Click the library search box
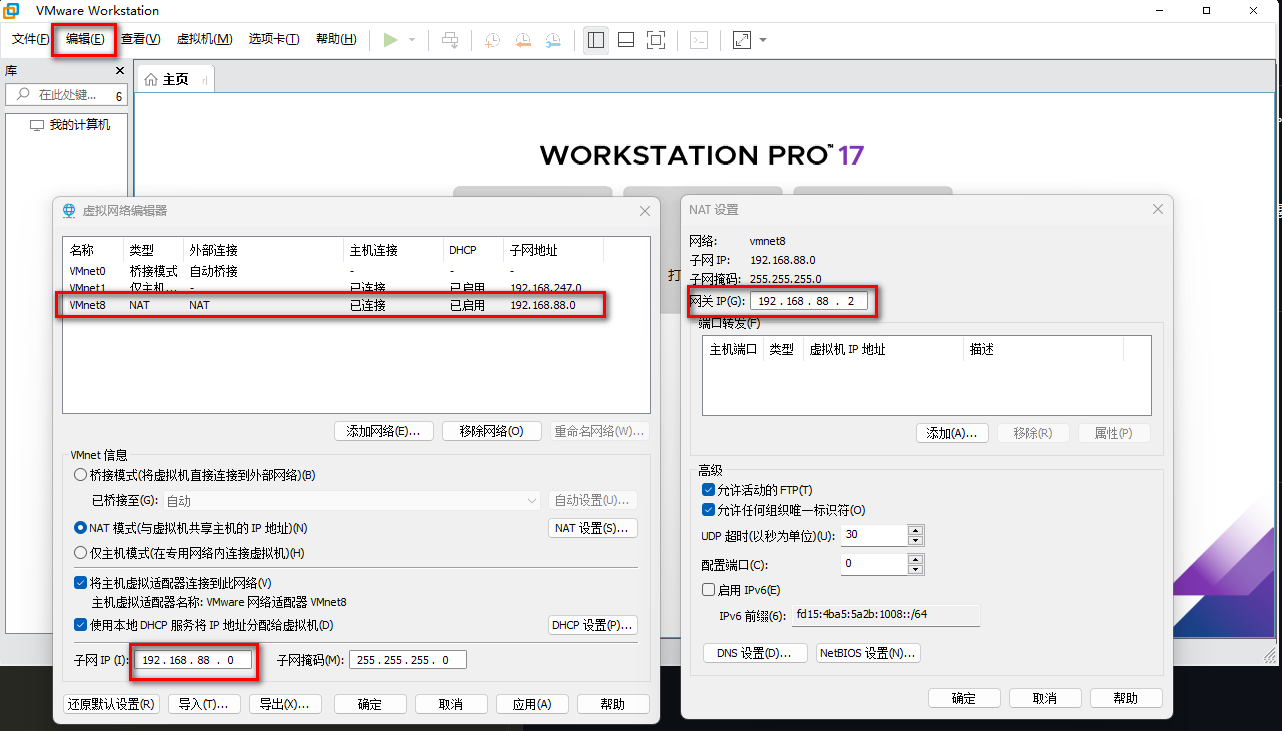1282x731 pixels. tap(68, 95)
